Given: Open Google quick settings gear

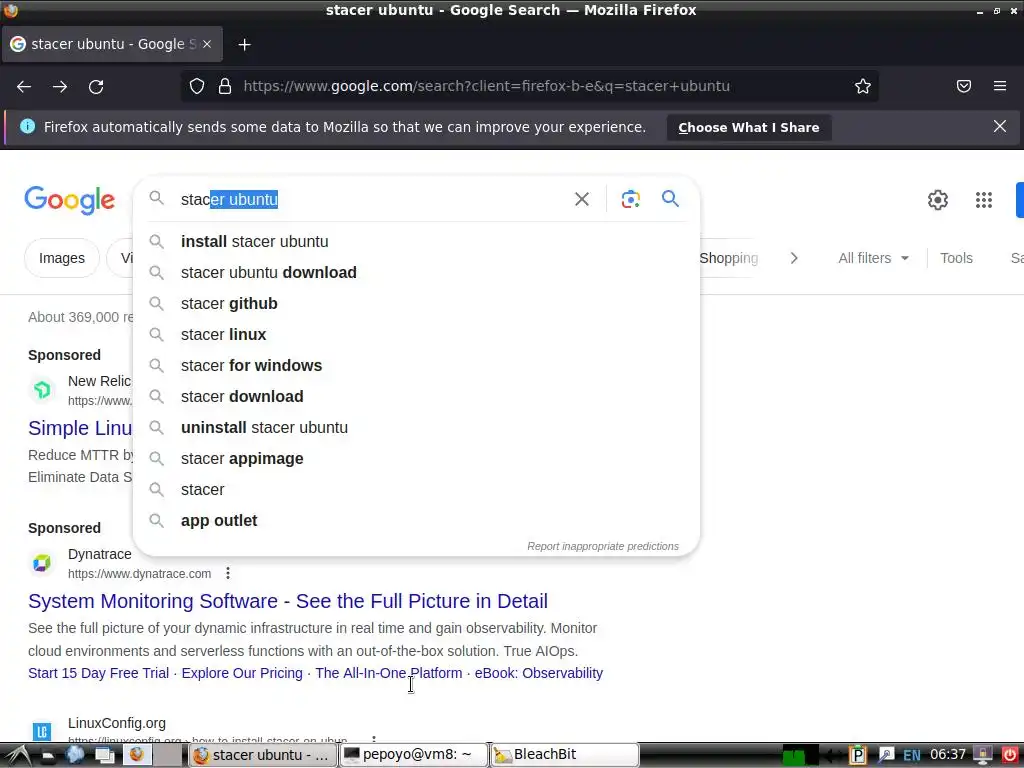Looking at the screenshot, I should click(938, 200).
